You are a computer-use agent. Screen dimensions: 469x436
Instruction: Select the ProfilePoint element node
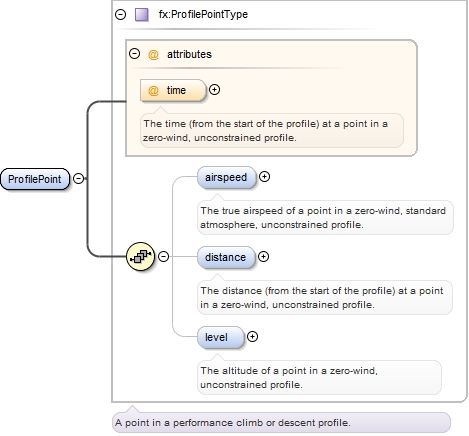pos(35,179)
